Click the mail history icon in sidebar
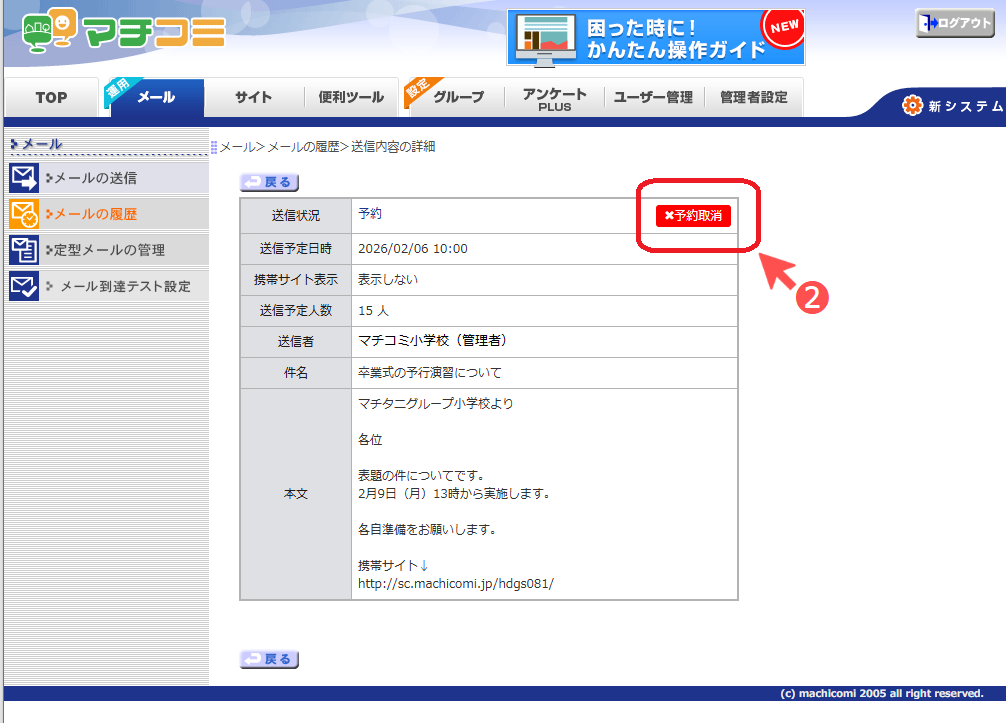 pos(24,214)
